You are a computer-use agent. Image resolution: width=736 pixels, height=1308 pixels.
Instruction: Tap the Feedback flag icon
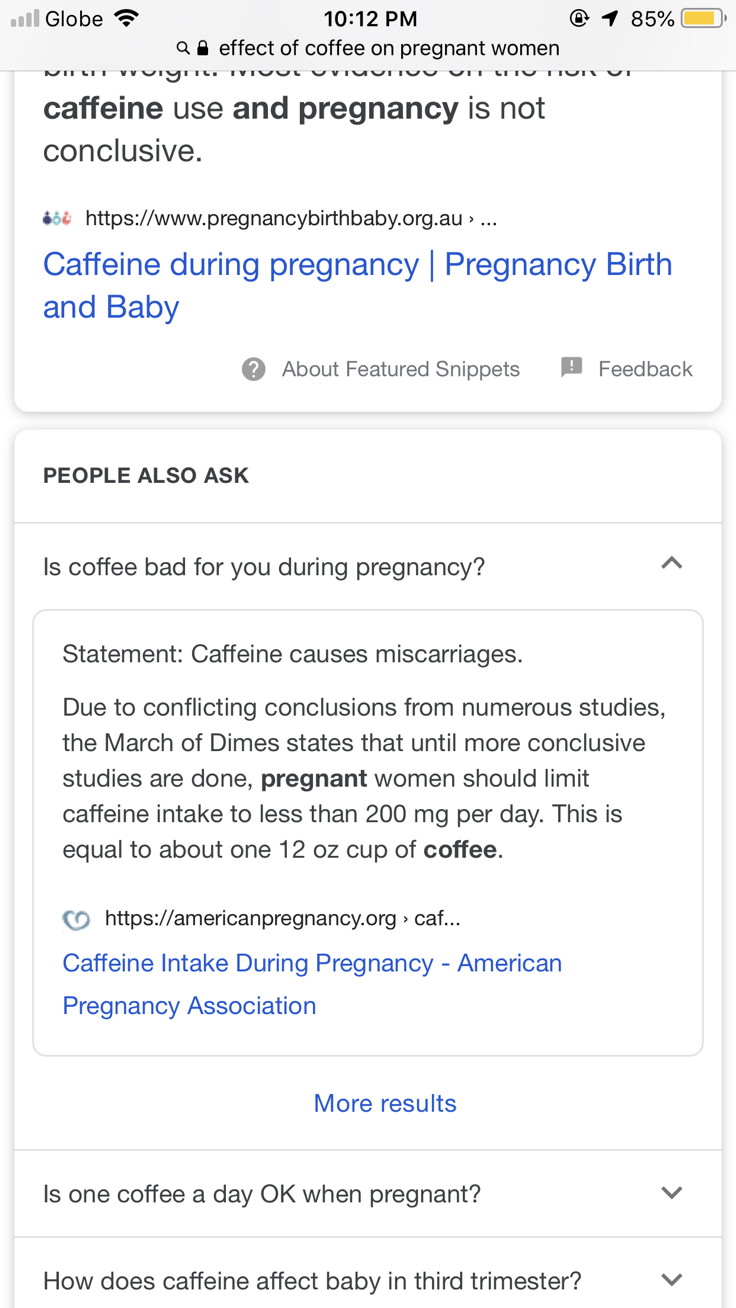(572, 368)
